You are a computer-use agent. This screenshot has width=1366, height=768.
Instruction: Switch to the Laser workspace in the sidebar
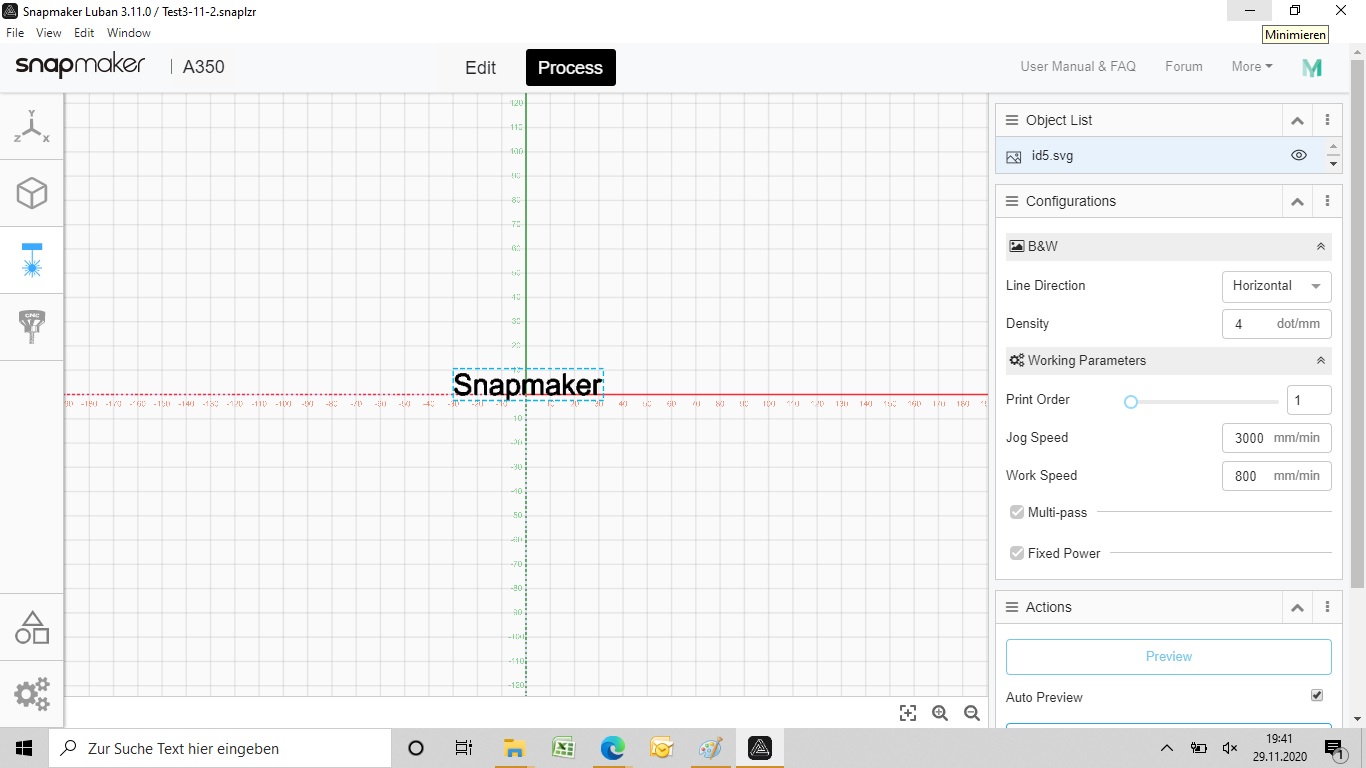tap(31, 260)
